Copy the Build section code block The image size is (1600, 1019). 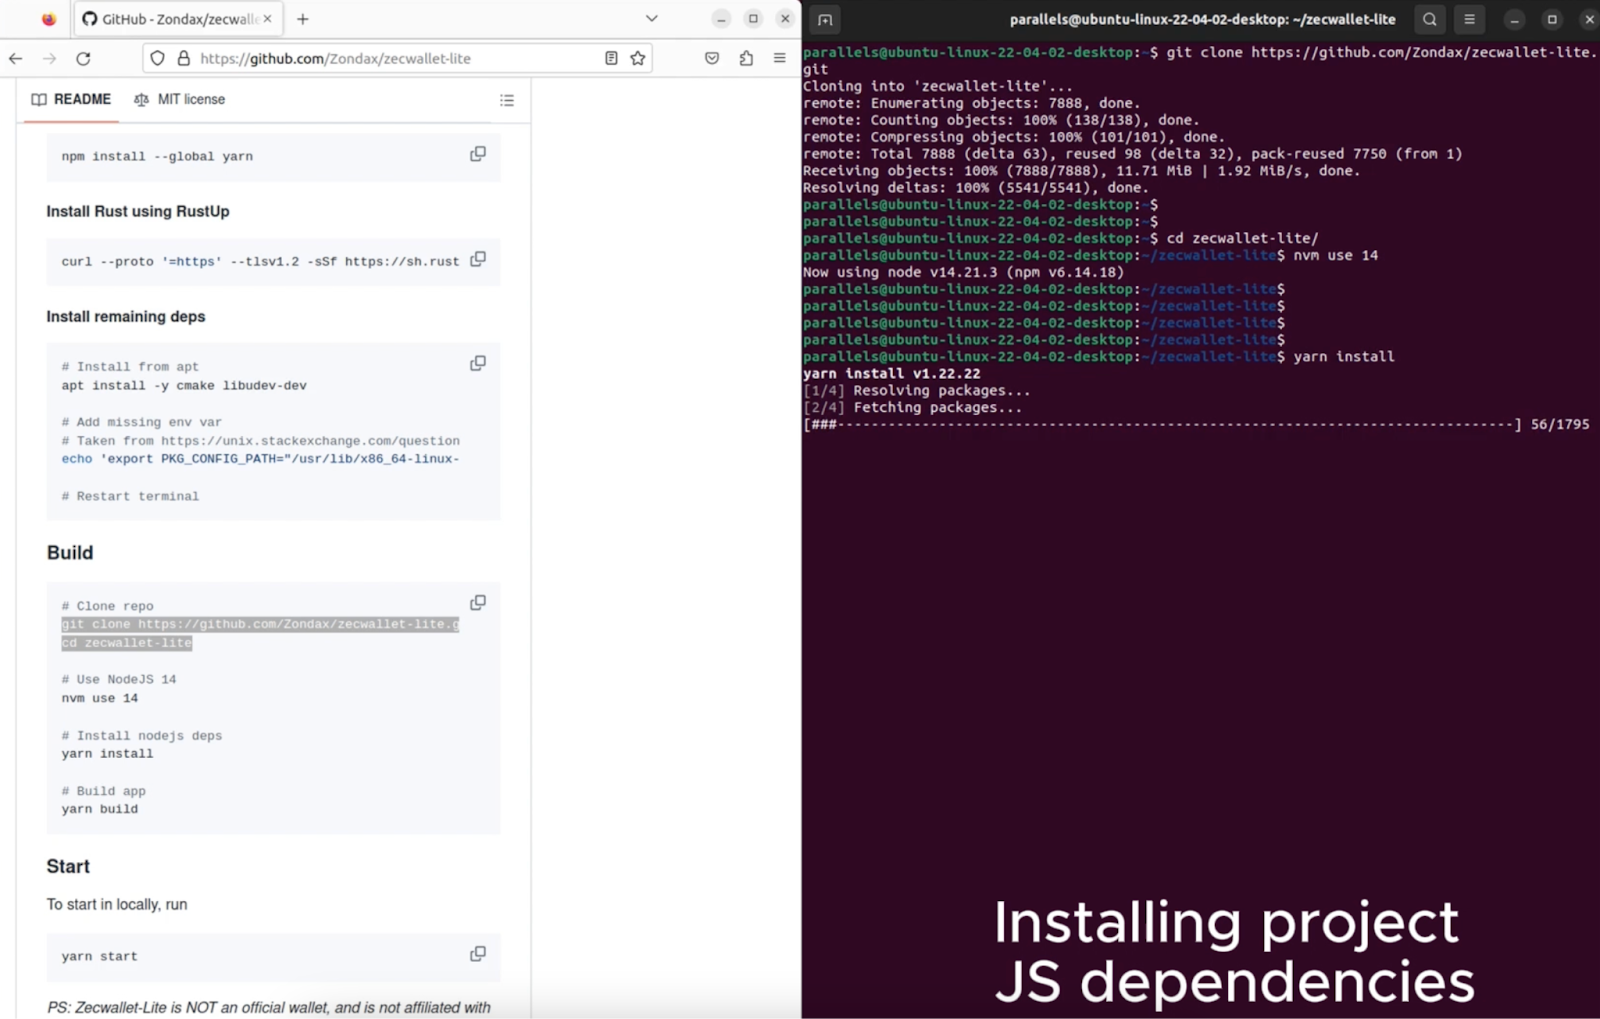(x=478, y=603)
